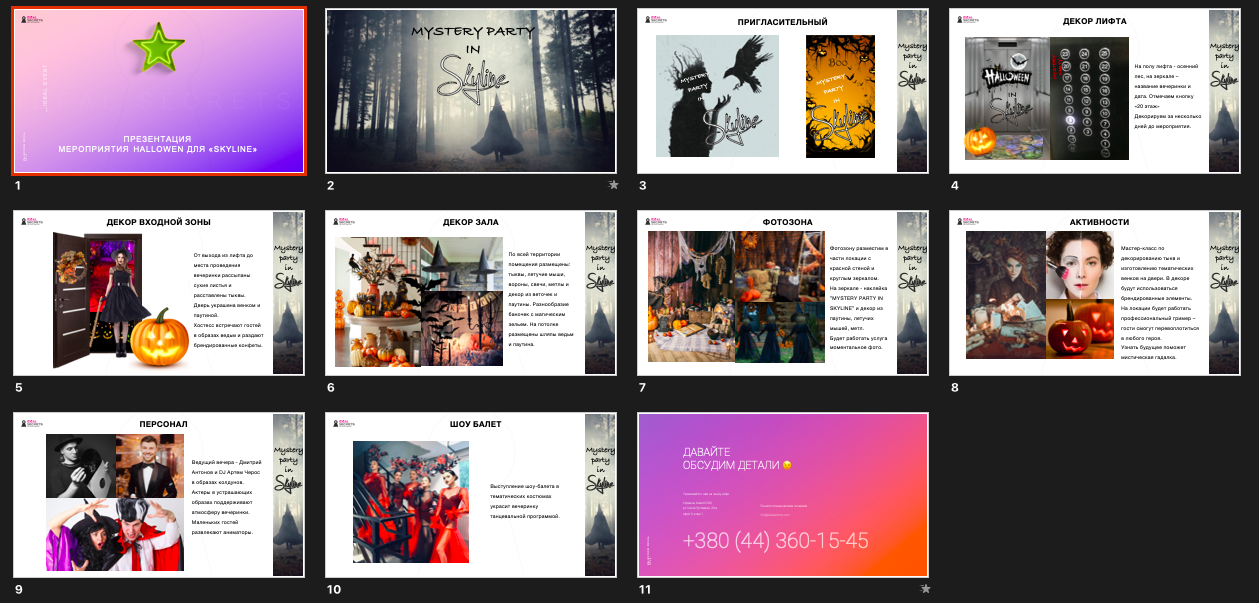Click slide number label 6
Viewport: 1259px width, 603px height.
point(331,388)
